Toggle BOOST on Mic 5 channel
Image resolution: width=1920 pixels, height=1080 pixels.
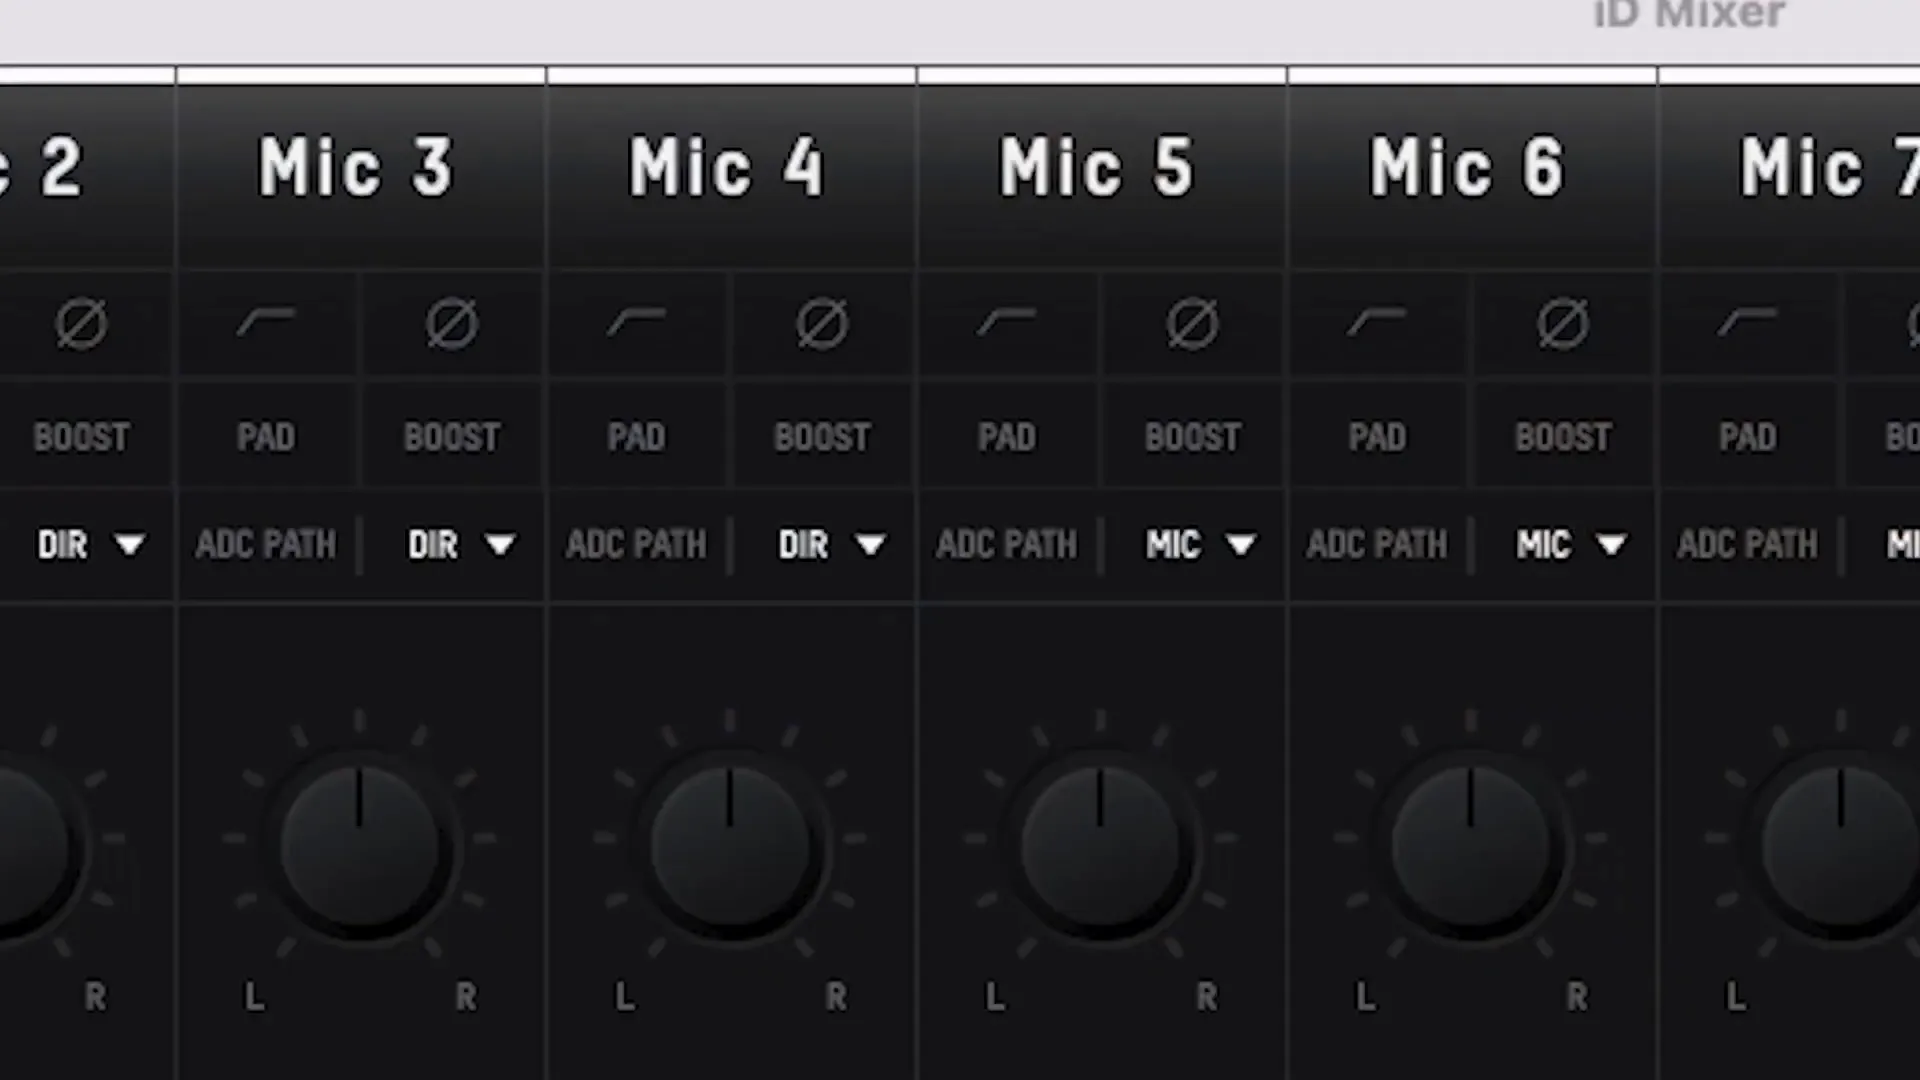(1191, 436)
